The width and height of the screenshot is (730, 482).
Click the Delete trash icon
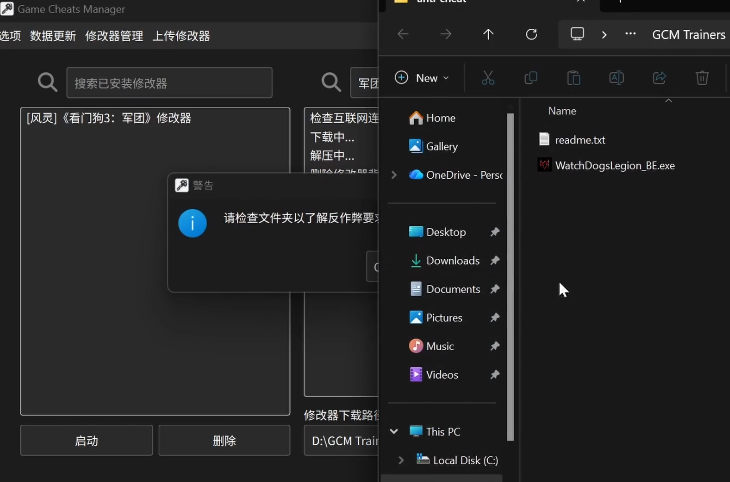click(x=702, y=78)
